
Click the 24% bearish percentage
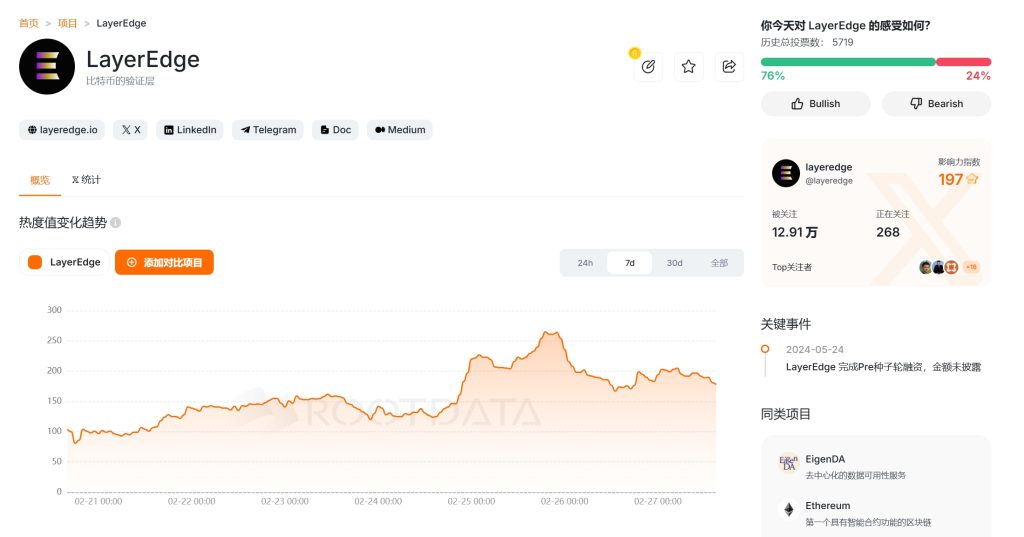[x=978, y=76]
